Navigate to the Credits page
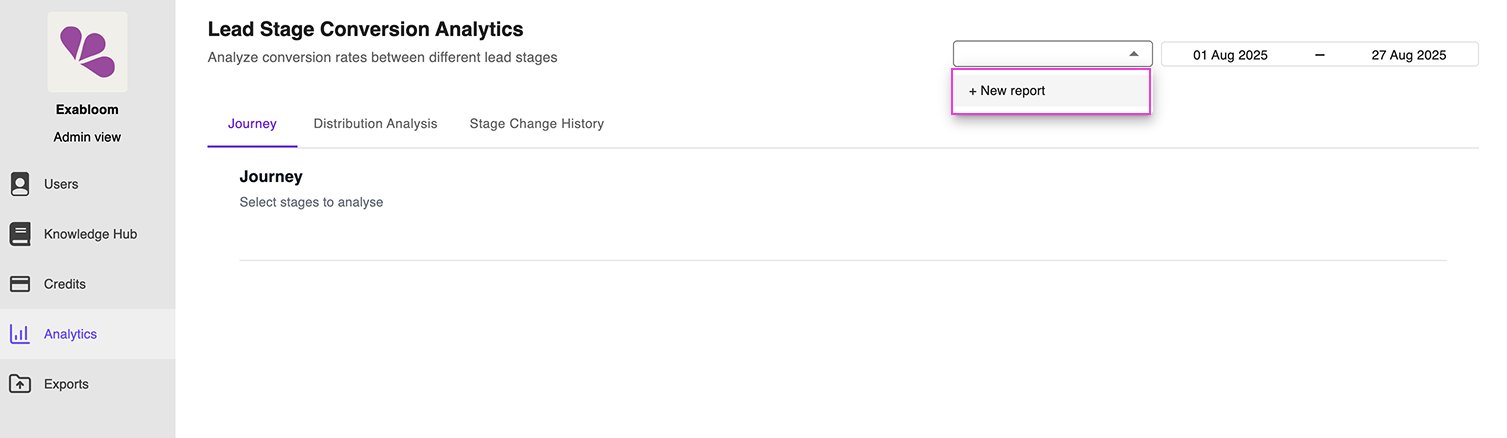The width and height of the screenshot is (1507, 438). pos(65,284)
